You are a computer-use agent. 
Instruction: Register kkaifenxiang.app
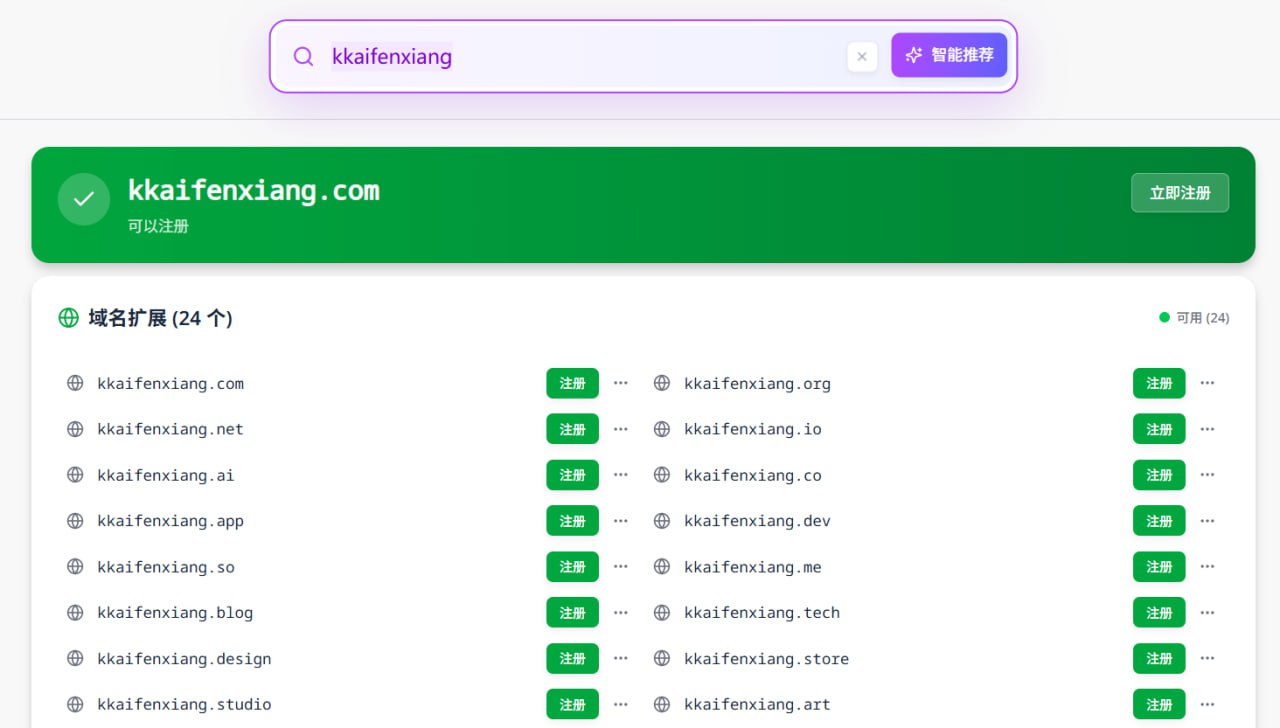point(572,521)
